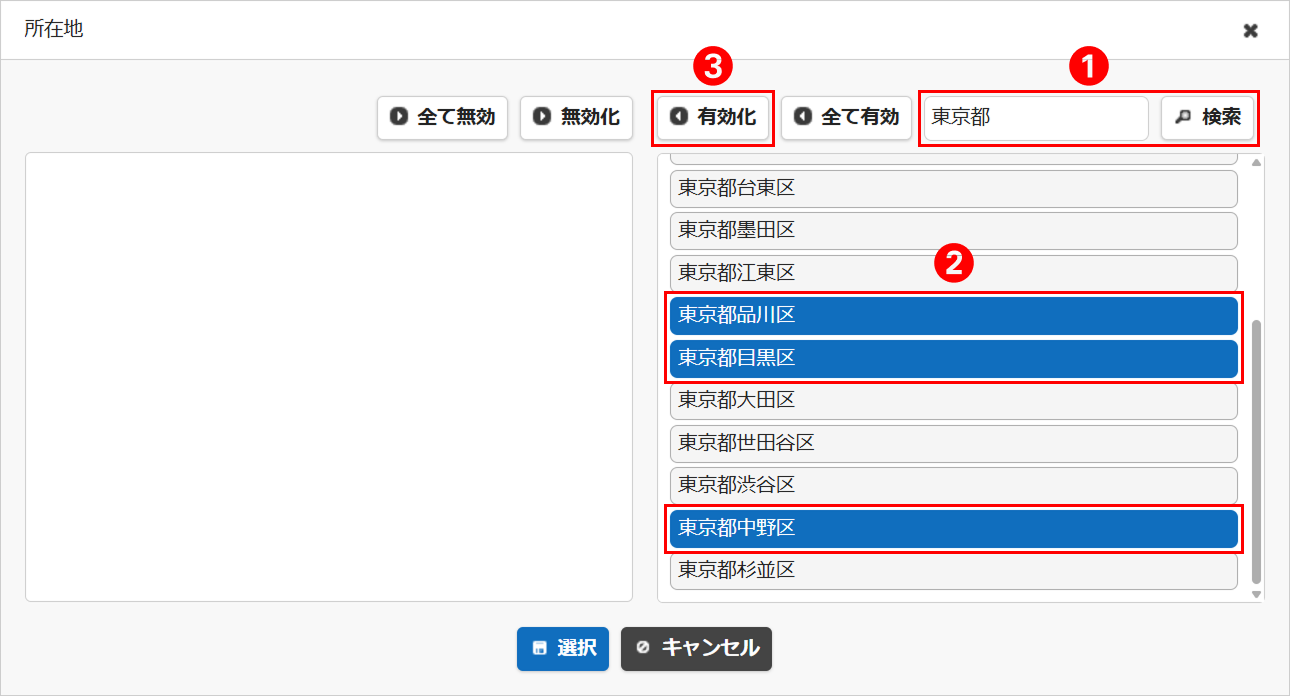Select 東京都大田区 in the list
The width and height of the screenshot is (1290, 696).
point(954,401)
